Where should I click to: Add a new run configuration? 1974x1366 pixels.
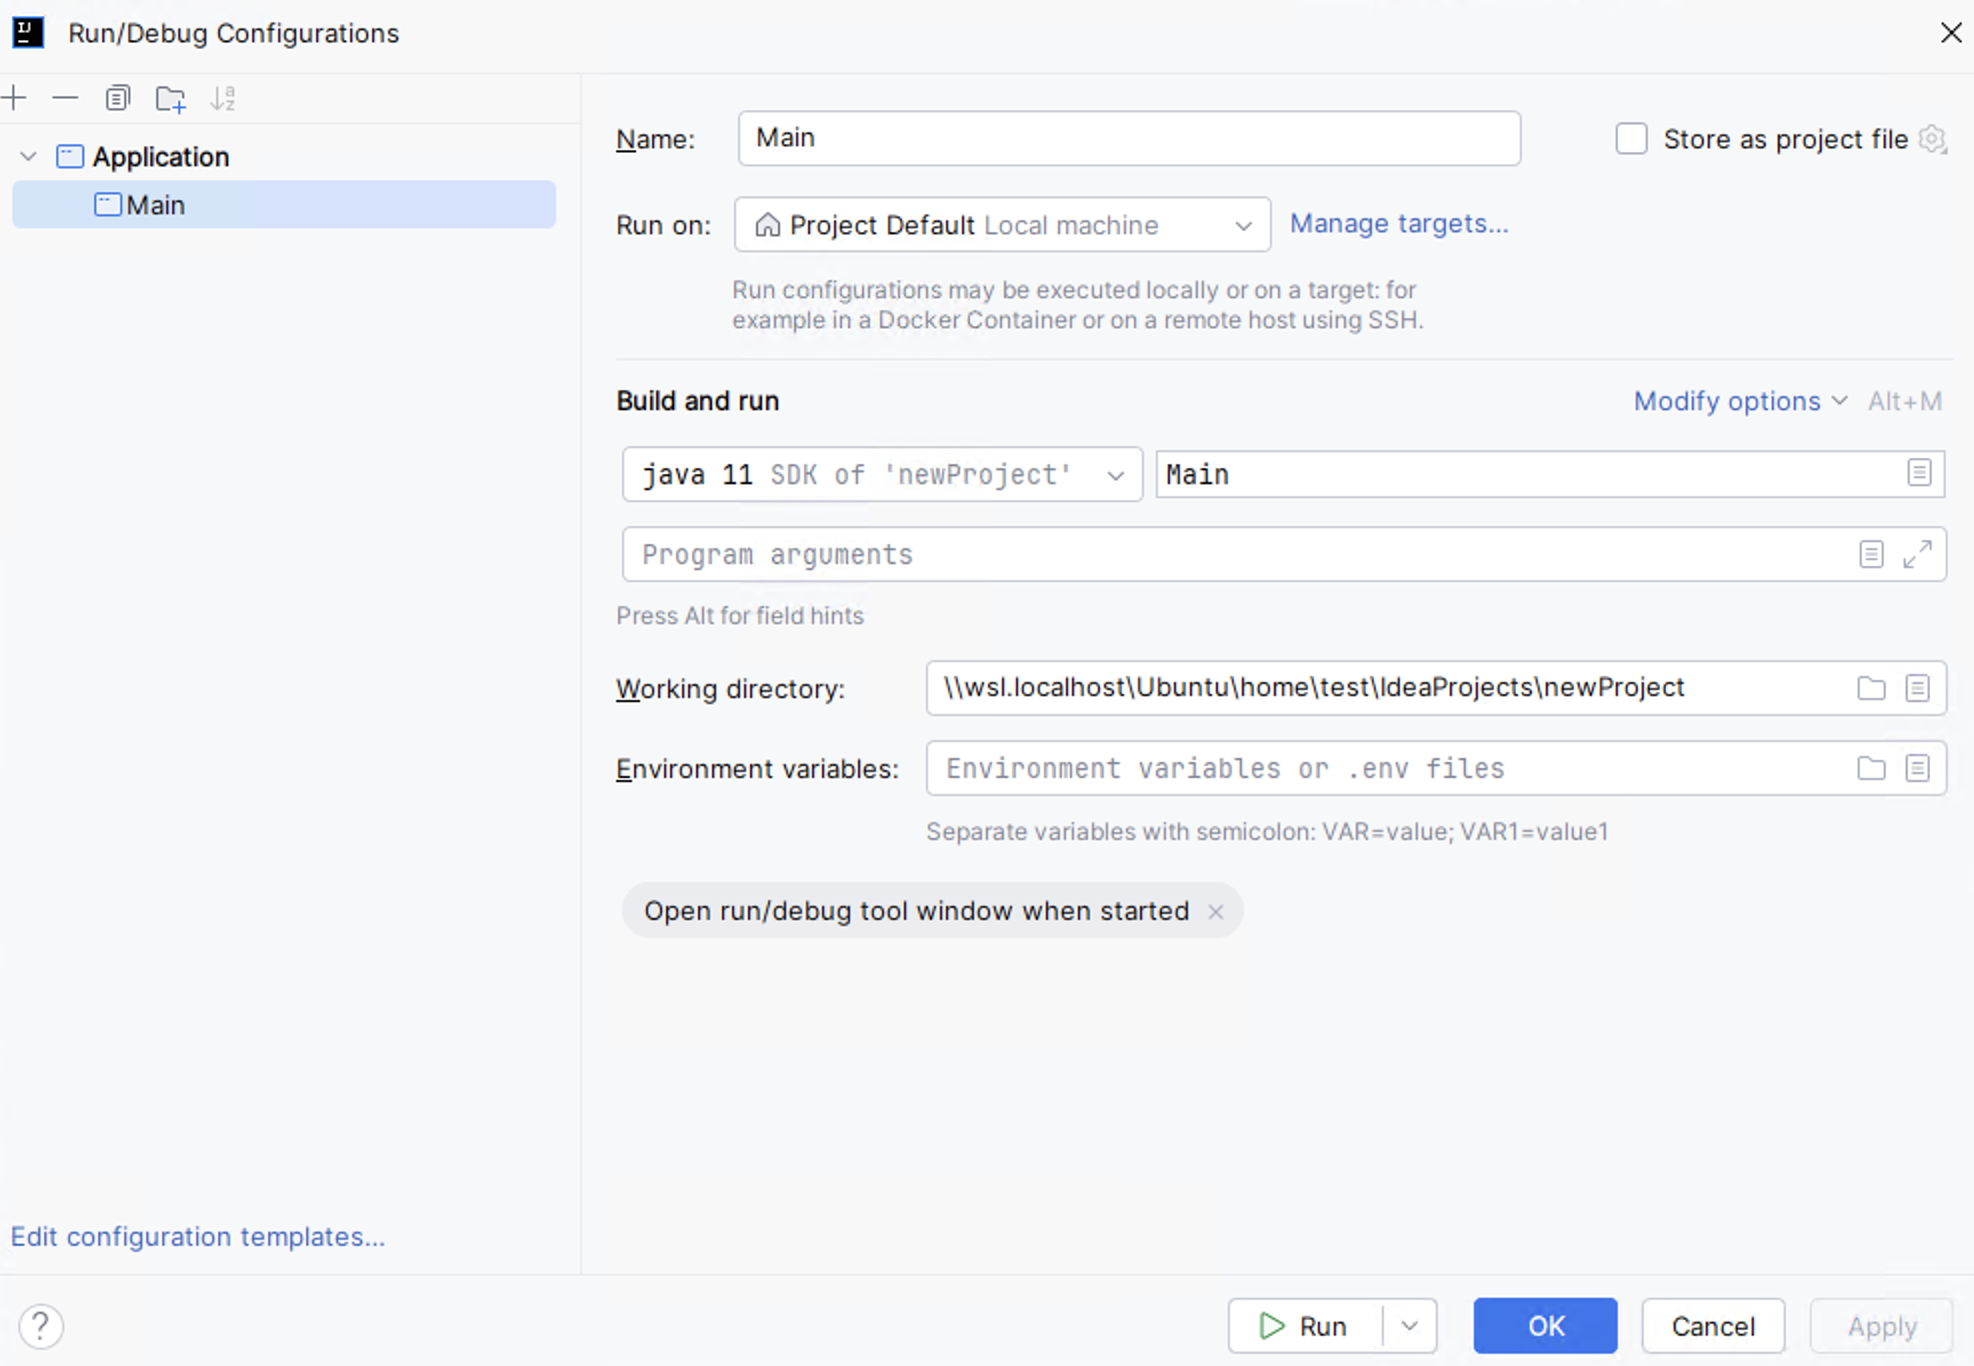coord(15,98)
